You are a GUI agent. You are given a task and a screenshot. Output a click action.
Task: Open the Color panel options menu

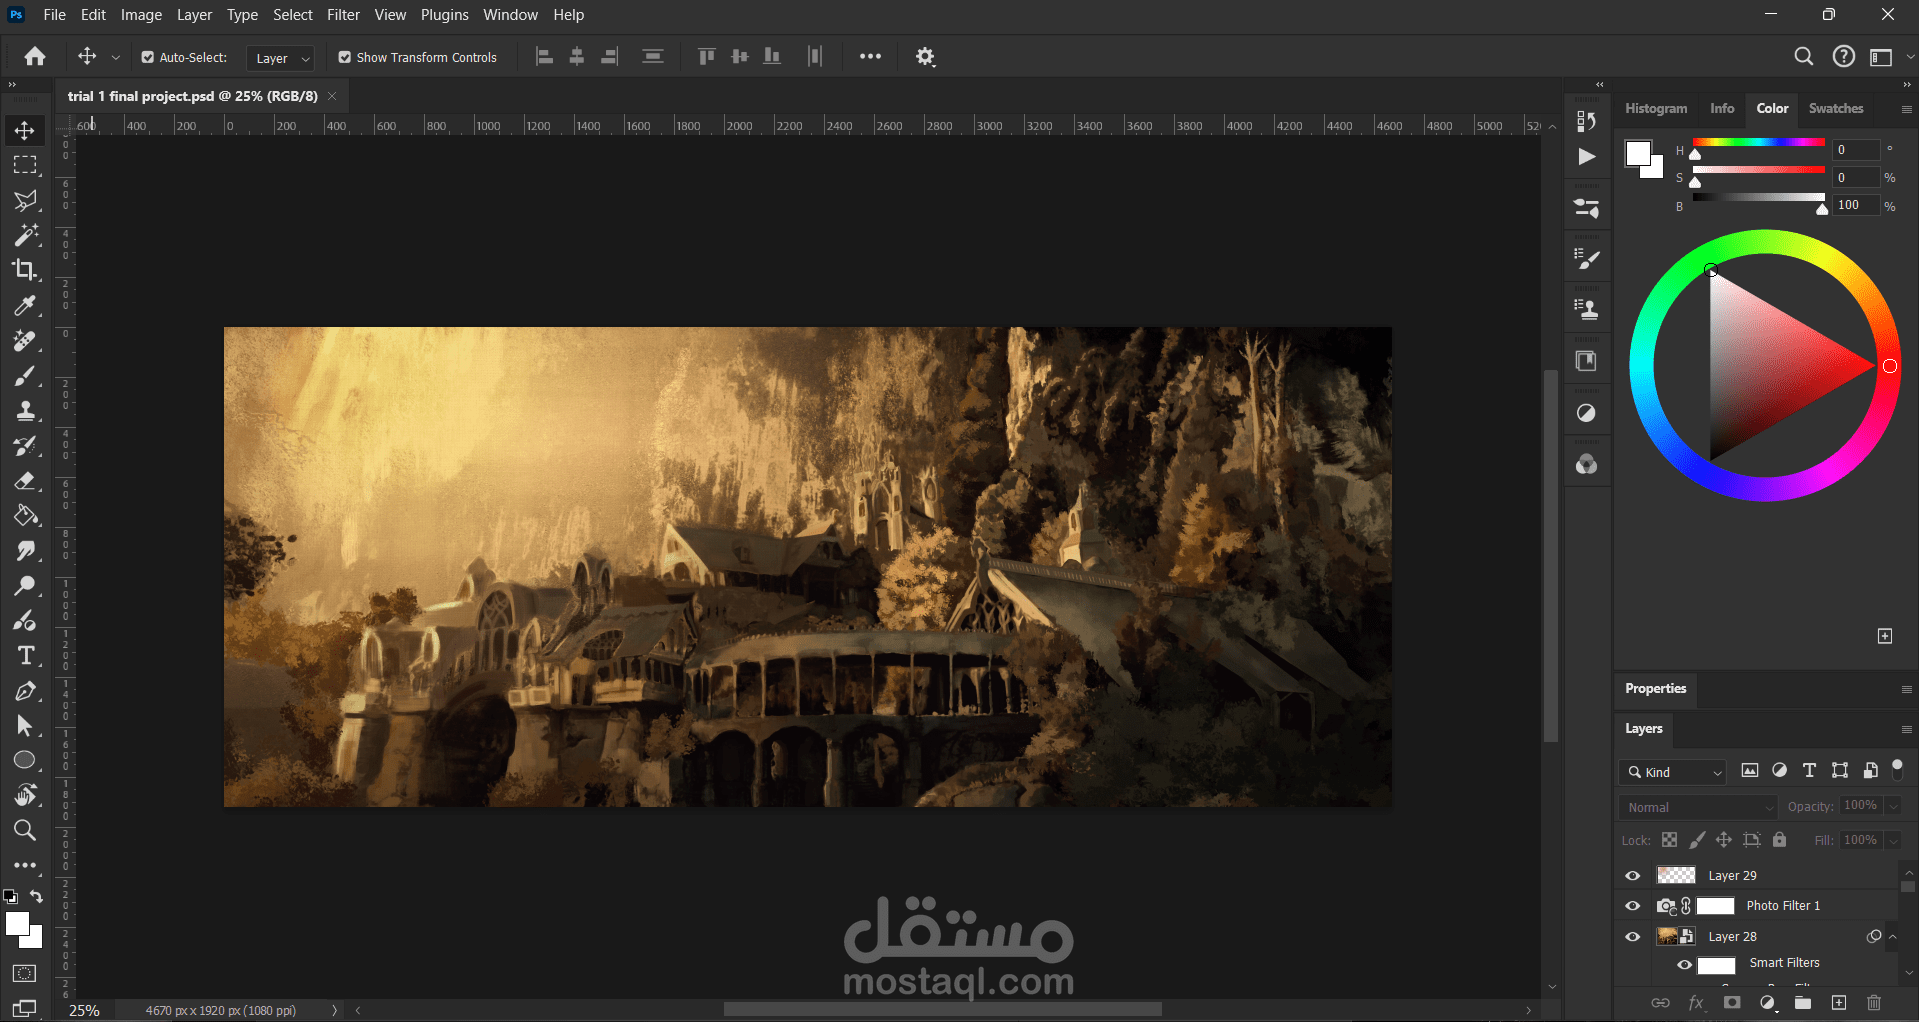[1906, 109]
